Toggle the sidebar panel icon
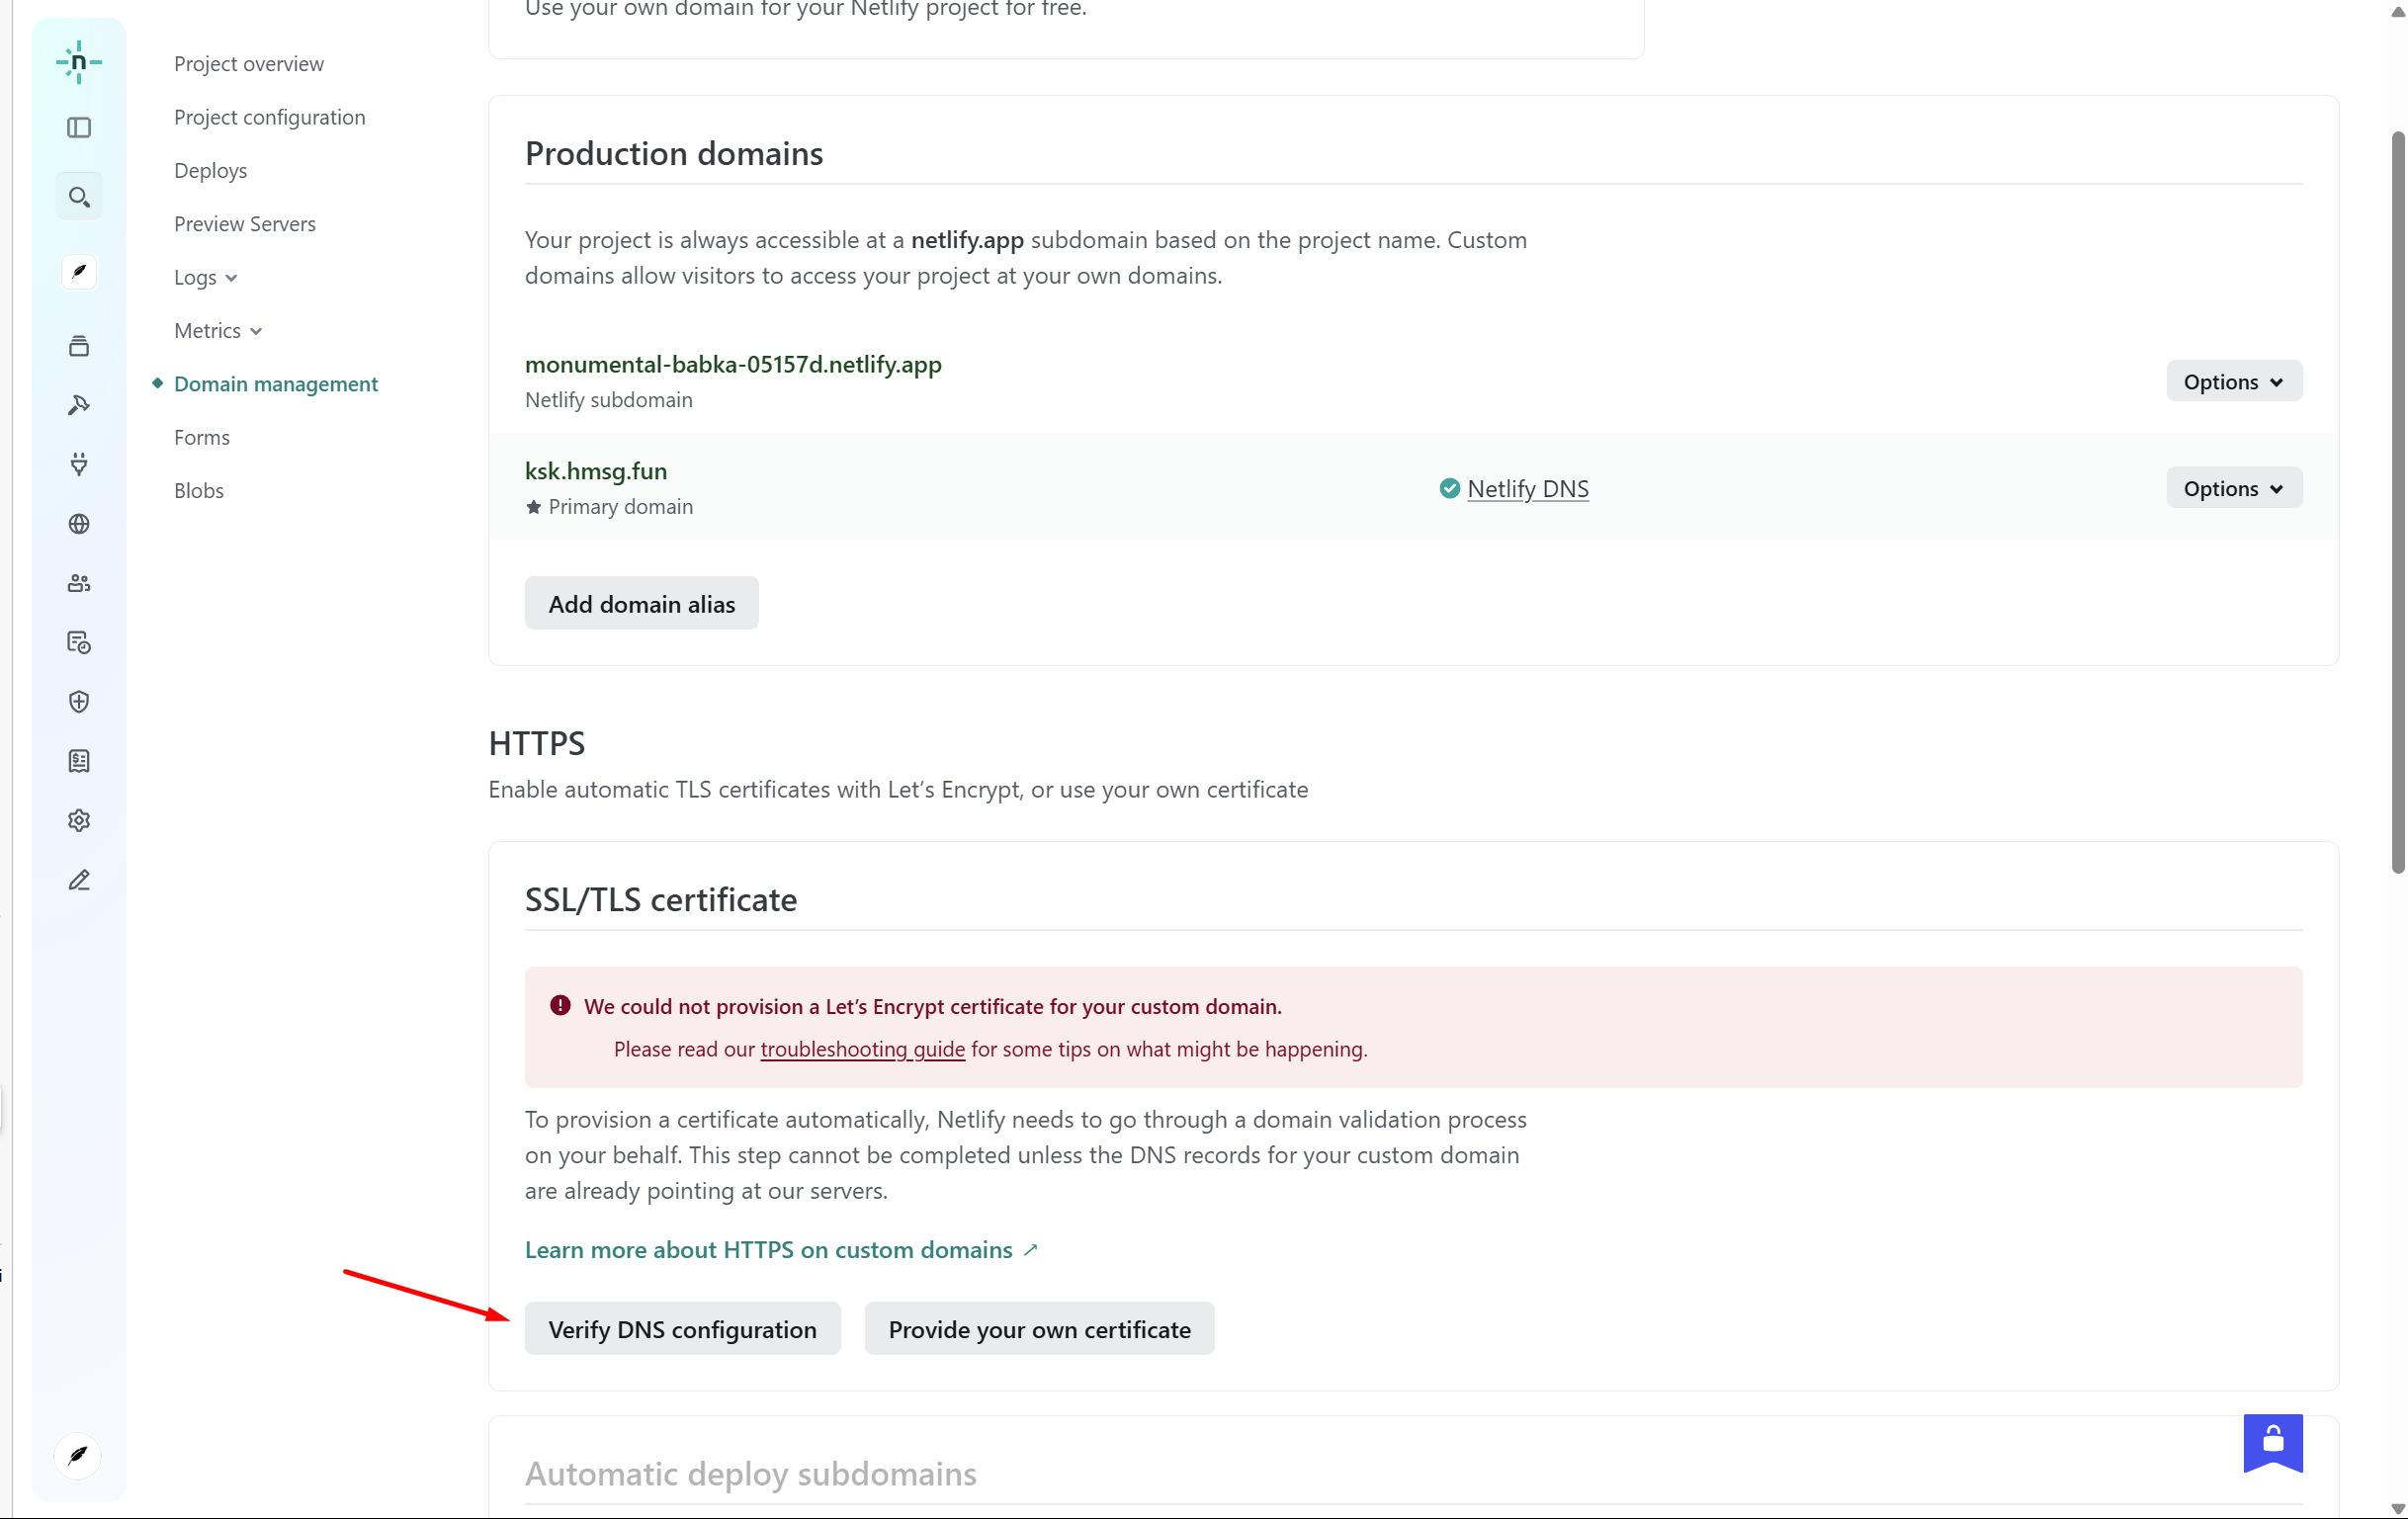The width and height of the screenshot is (2408, 1519). click(x=79, y=128)
